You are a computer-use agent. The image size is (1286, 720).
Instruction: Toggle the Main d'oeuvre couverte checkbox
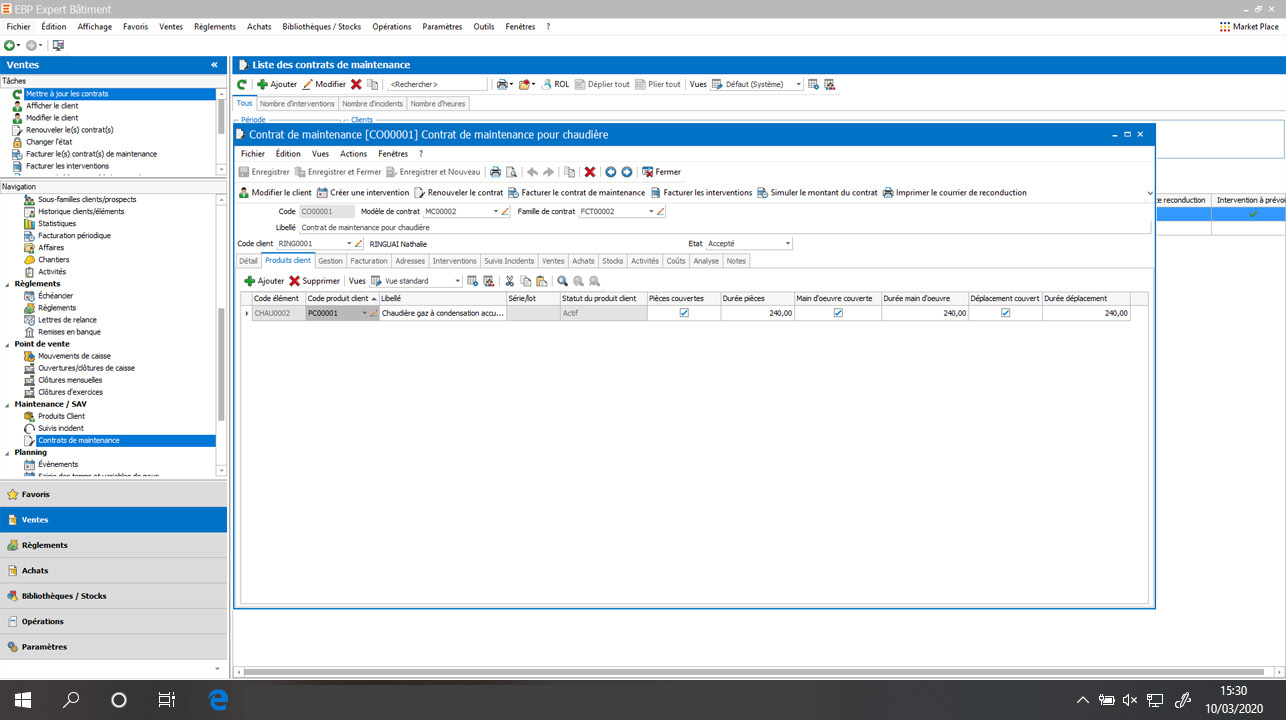click(x=838, y=313)
